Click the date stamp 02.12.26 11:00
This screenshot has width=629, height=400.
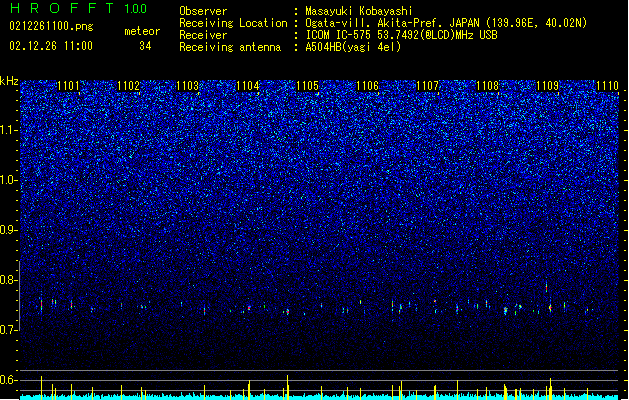(x=51, y=46)
